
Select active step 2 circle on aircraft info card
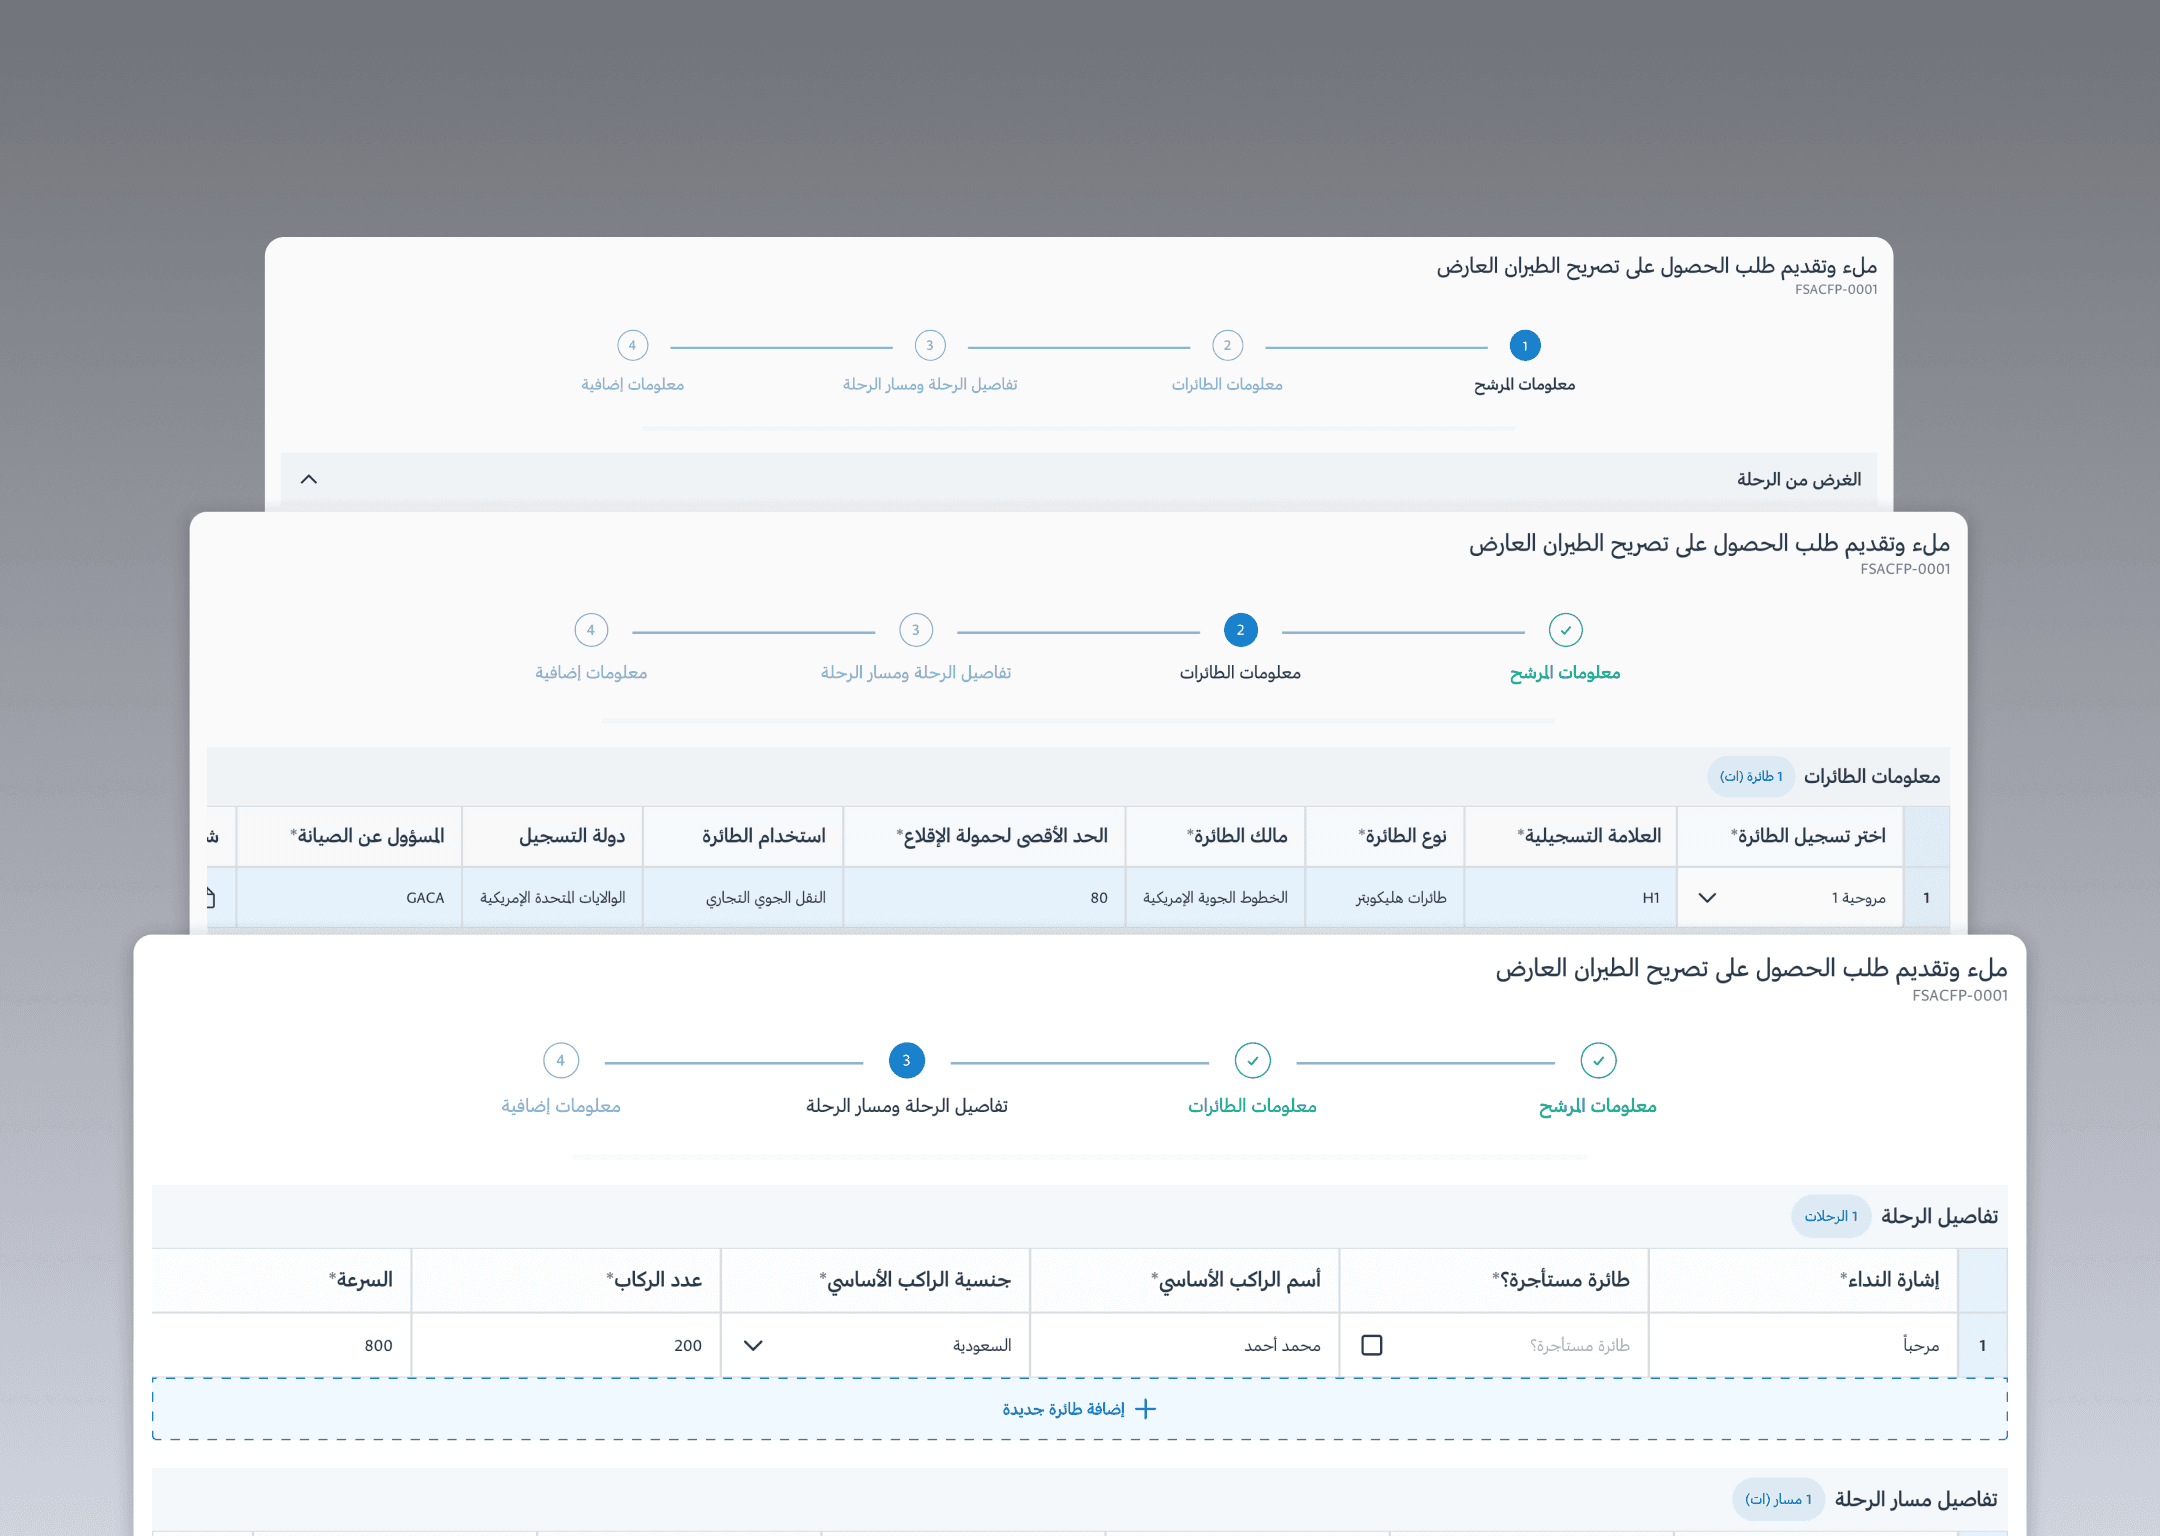(x=1240, y=630)
